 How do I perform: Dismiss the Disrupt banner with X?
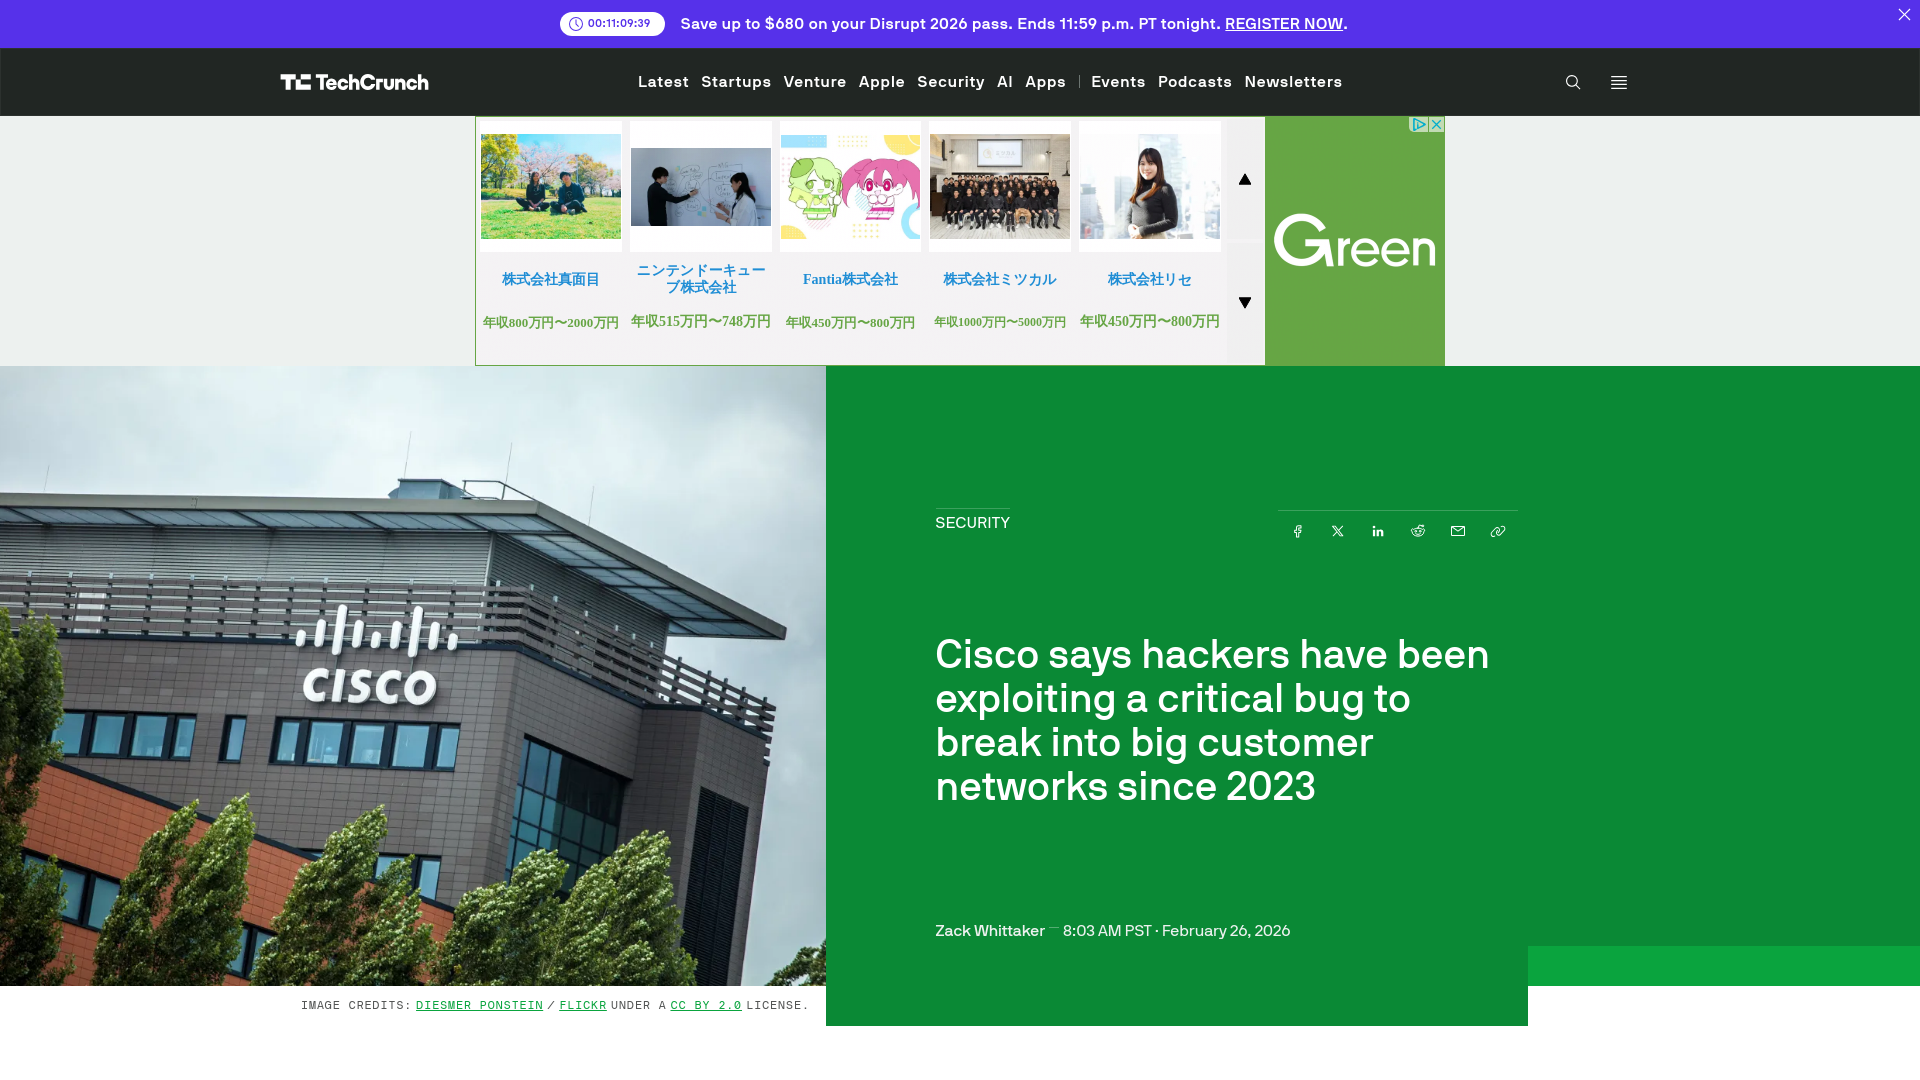tap(1904, 15)
